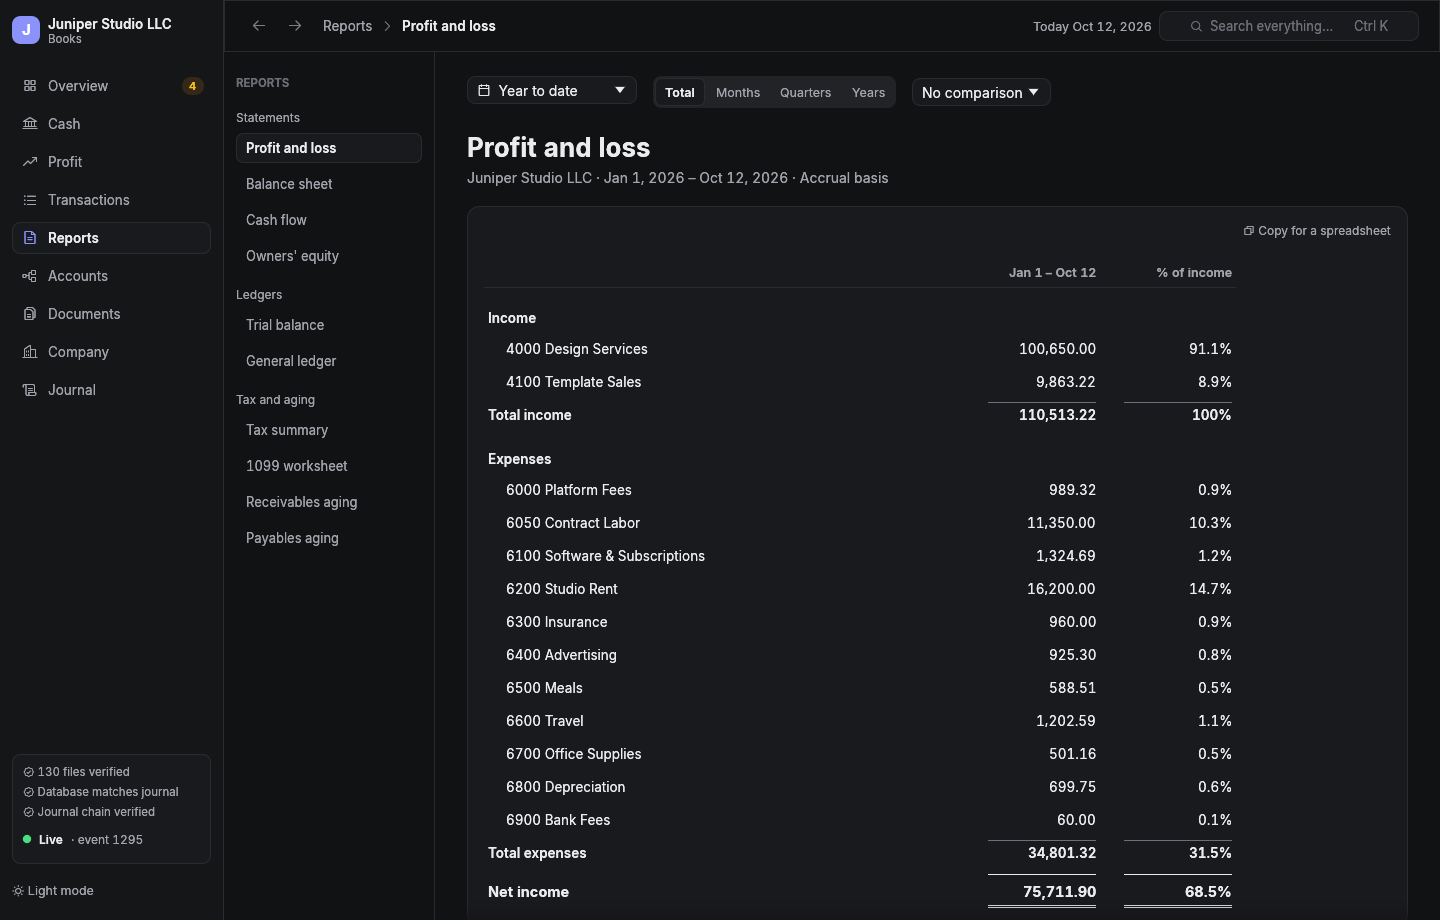
Task: Open Receivables aging report
Action: point(328,502)
